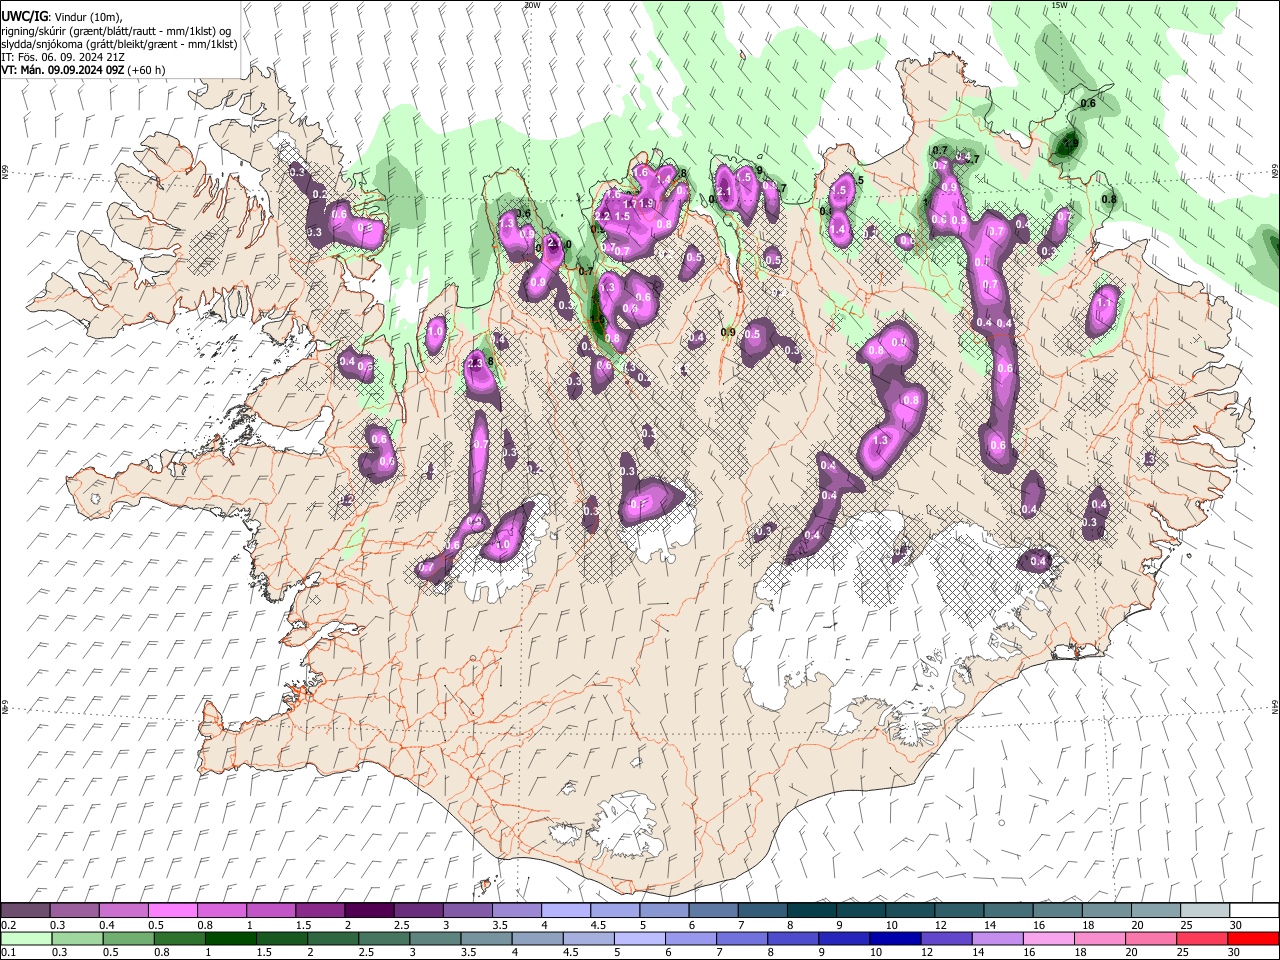
Task: Click the '30' label on the snow scale
Action: [x=1235, y=925]
